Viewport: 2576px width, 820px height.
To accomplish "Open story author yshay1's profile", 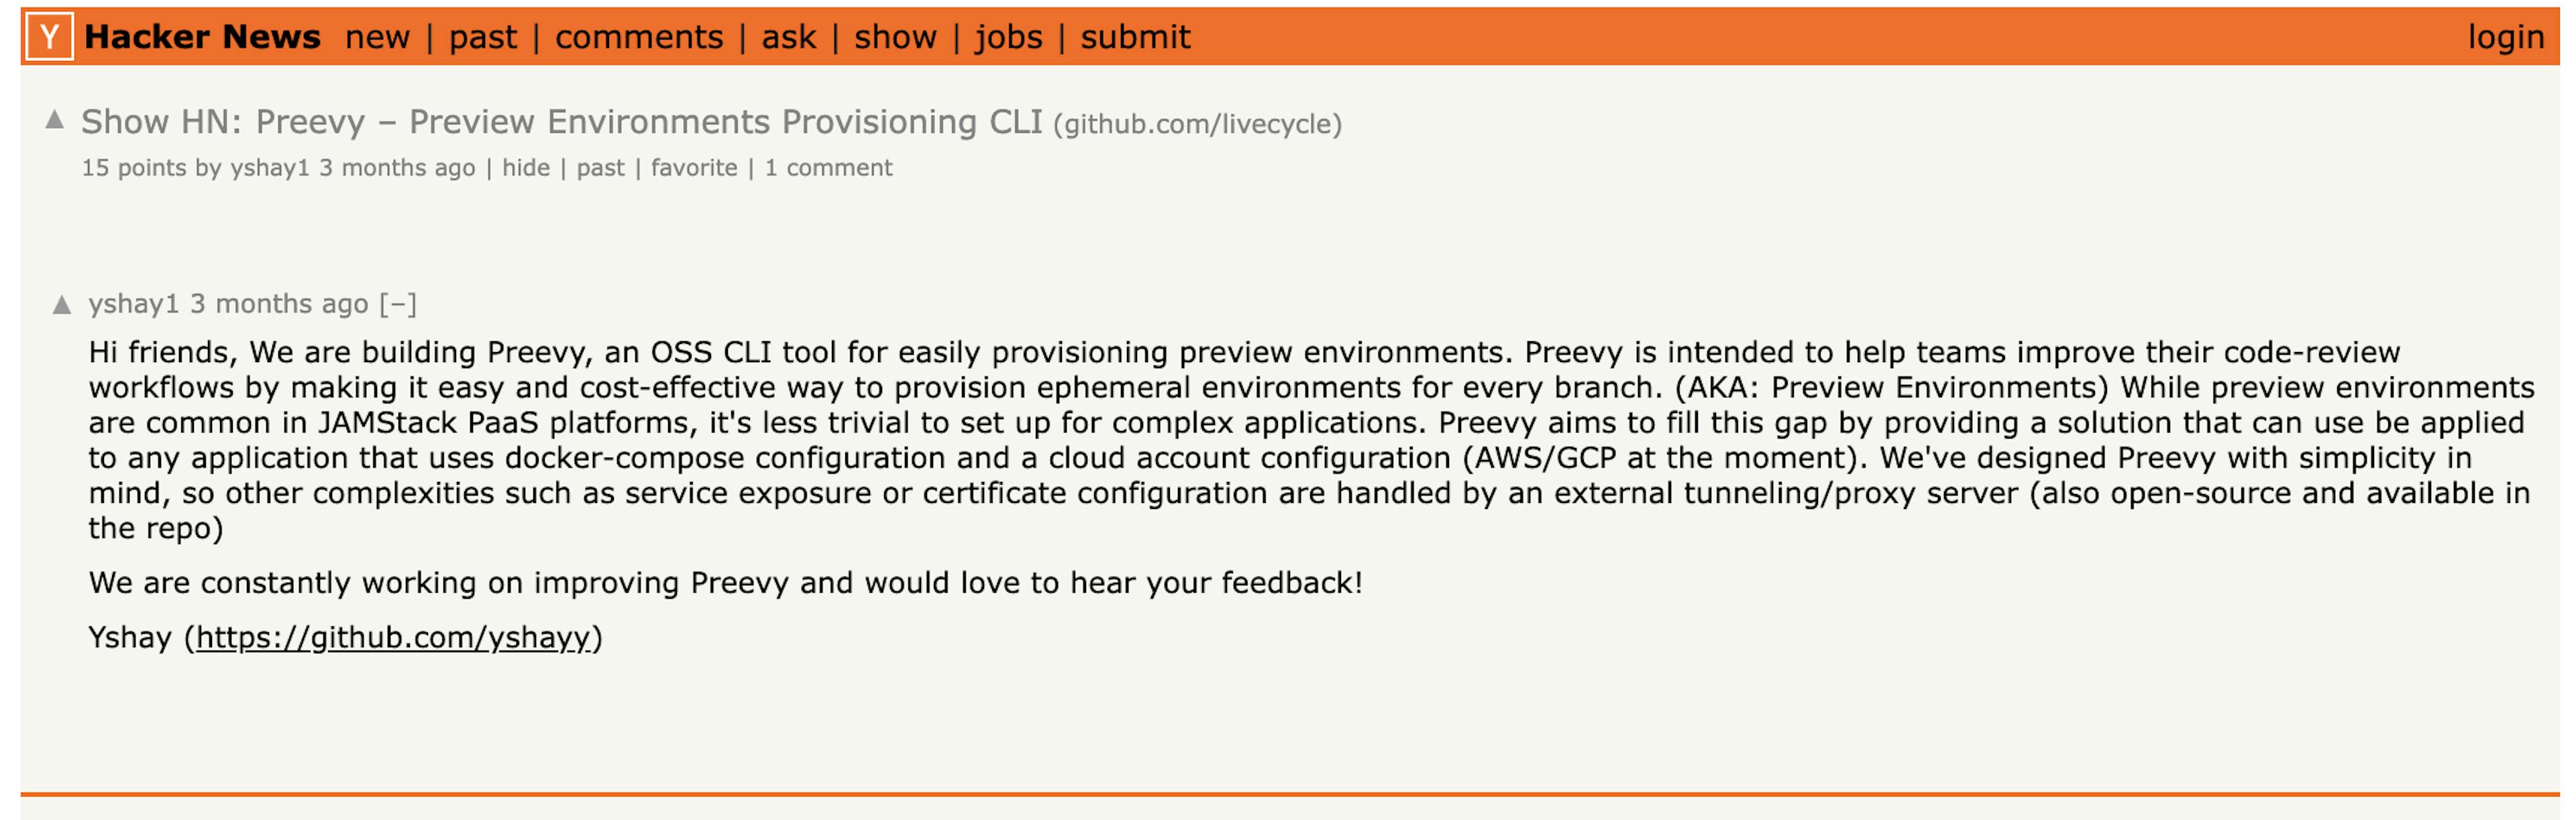I will coord(270,168).
